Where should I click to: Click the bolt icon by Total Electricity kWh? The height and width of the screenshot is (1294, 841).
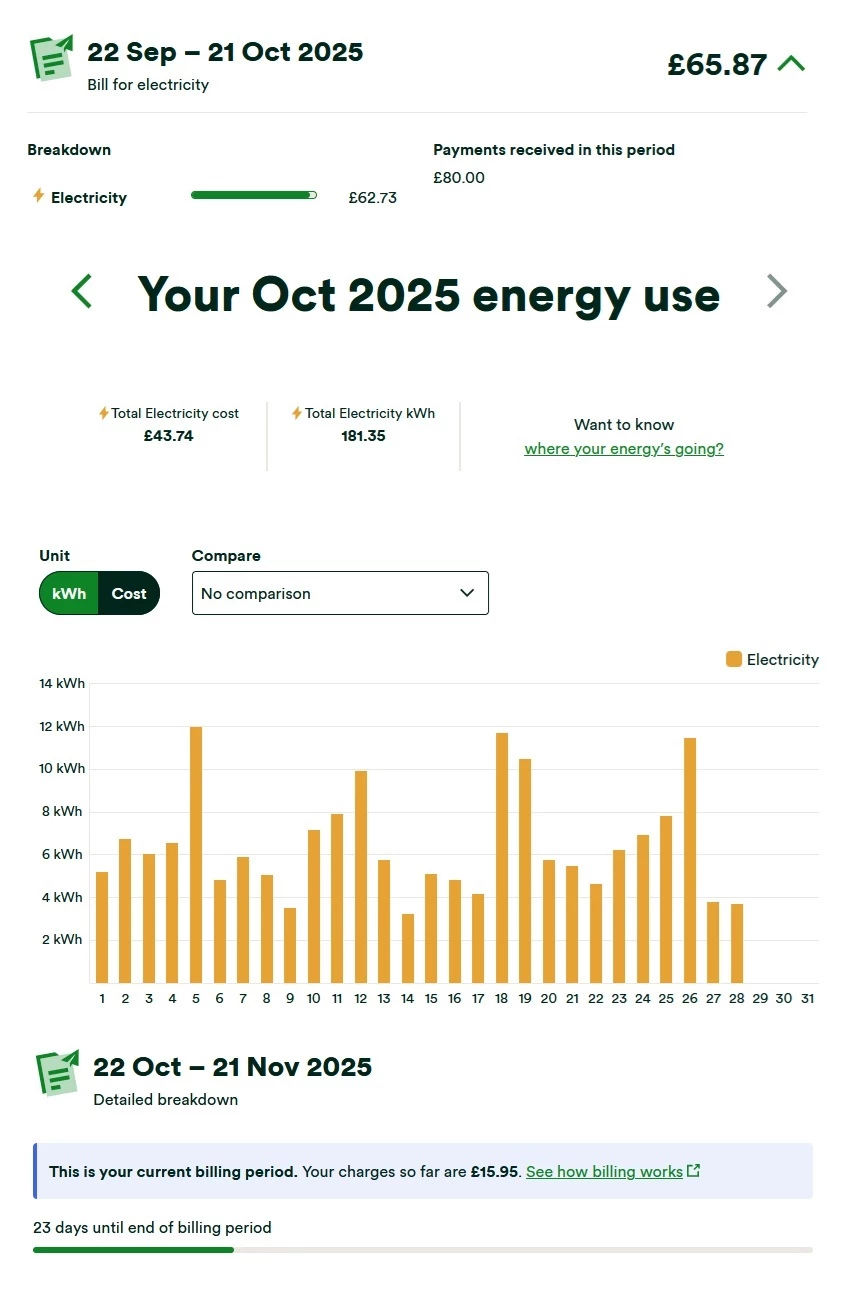click(x=296, y=413)
